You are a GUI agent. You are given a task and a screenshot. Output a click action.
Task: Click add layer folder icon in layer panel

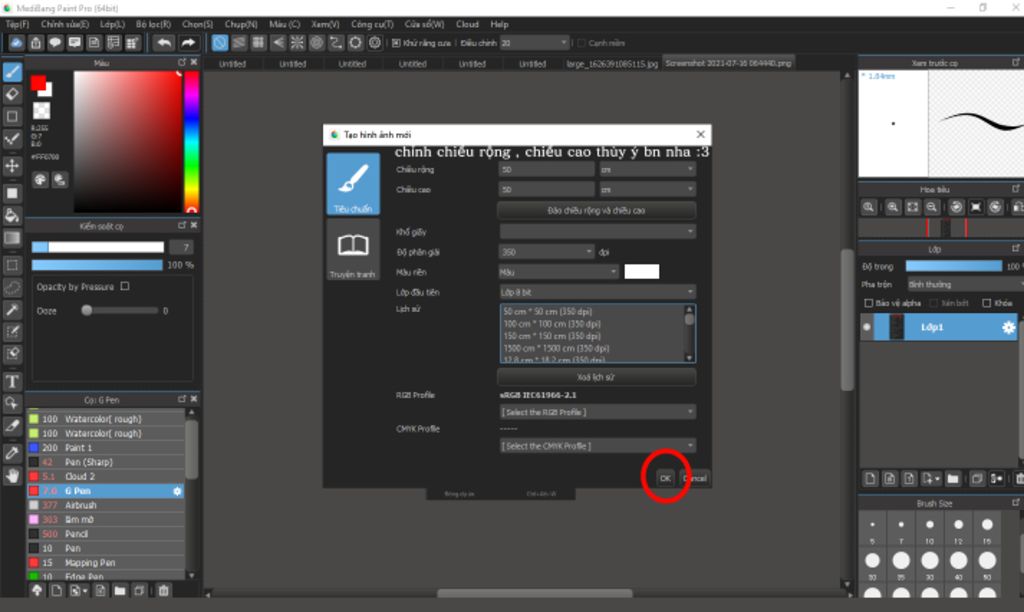[x=953, y=479]
